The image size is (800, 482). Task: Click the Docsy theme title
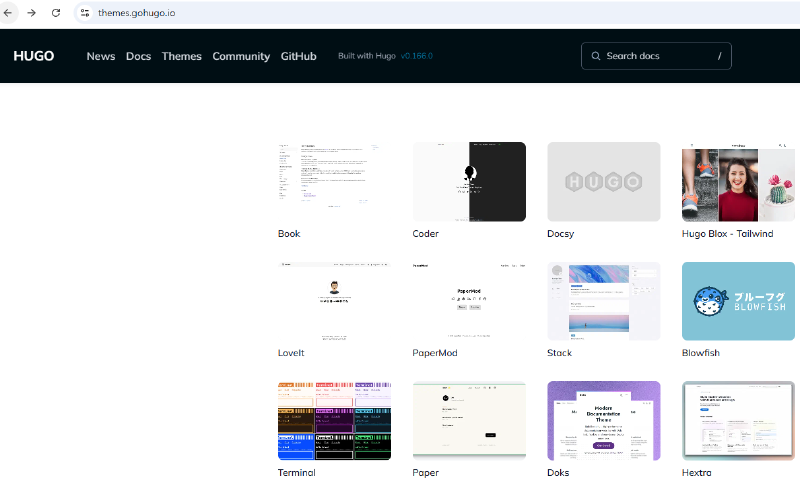[560, 234]
